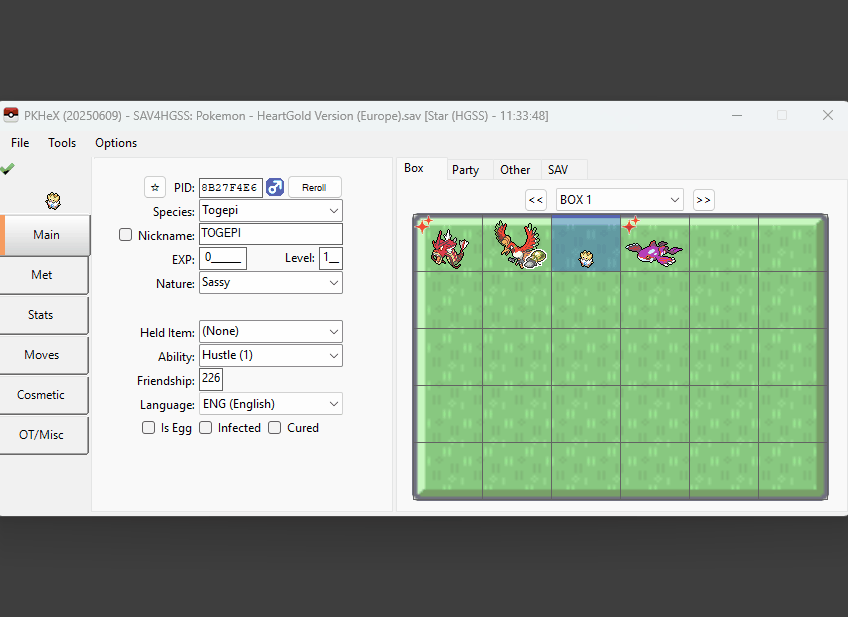Click the Togepi preview sprite on the left
This screenshot has height=617, width=848.
click(x=52, y=201)
